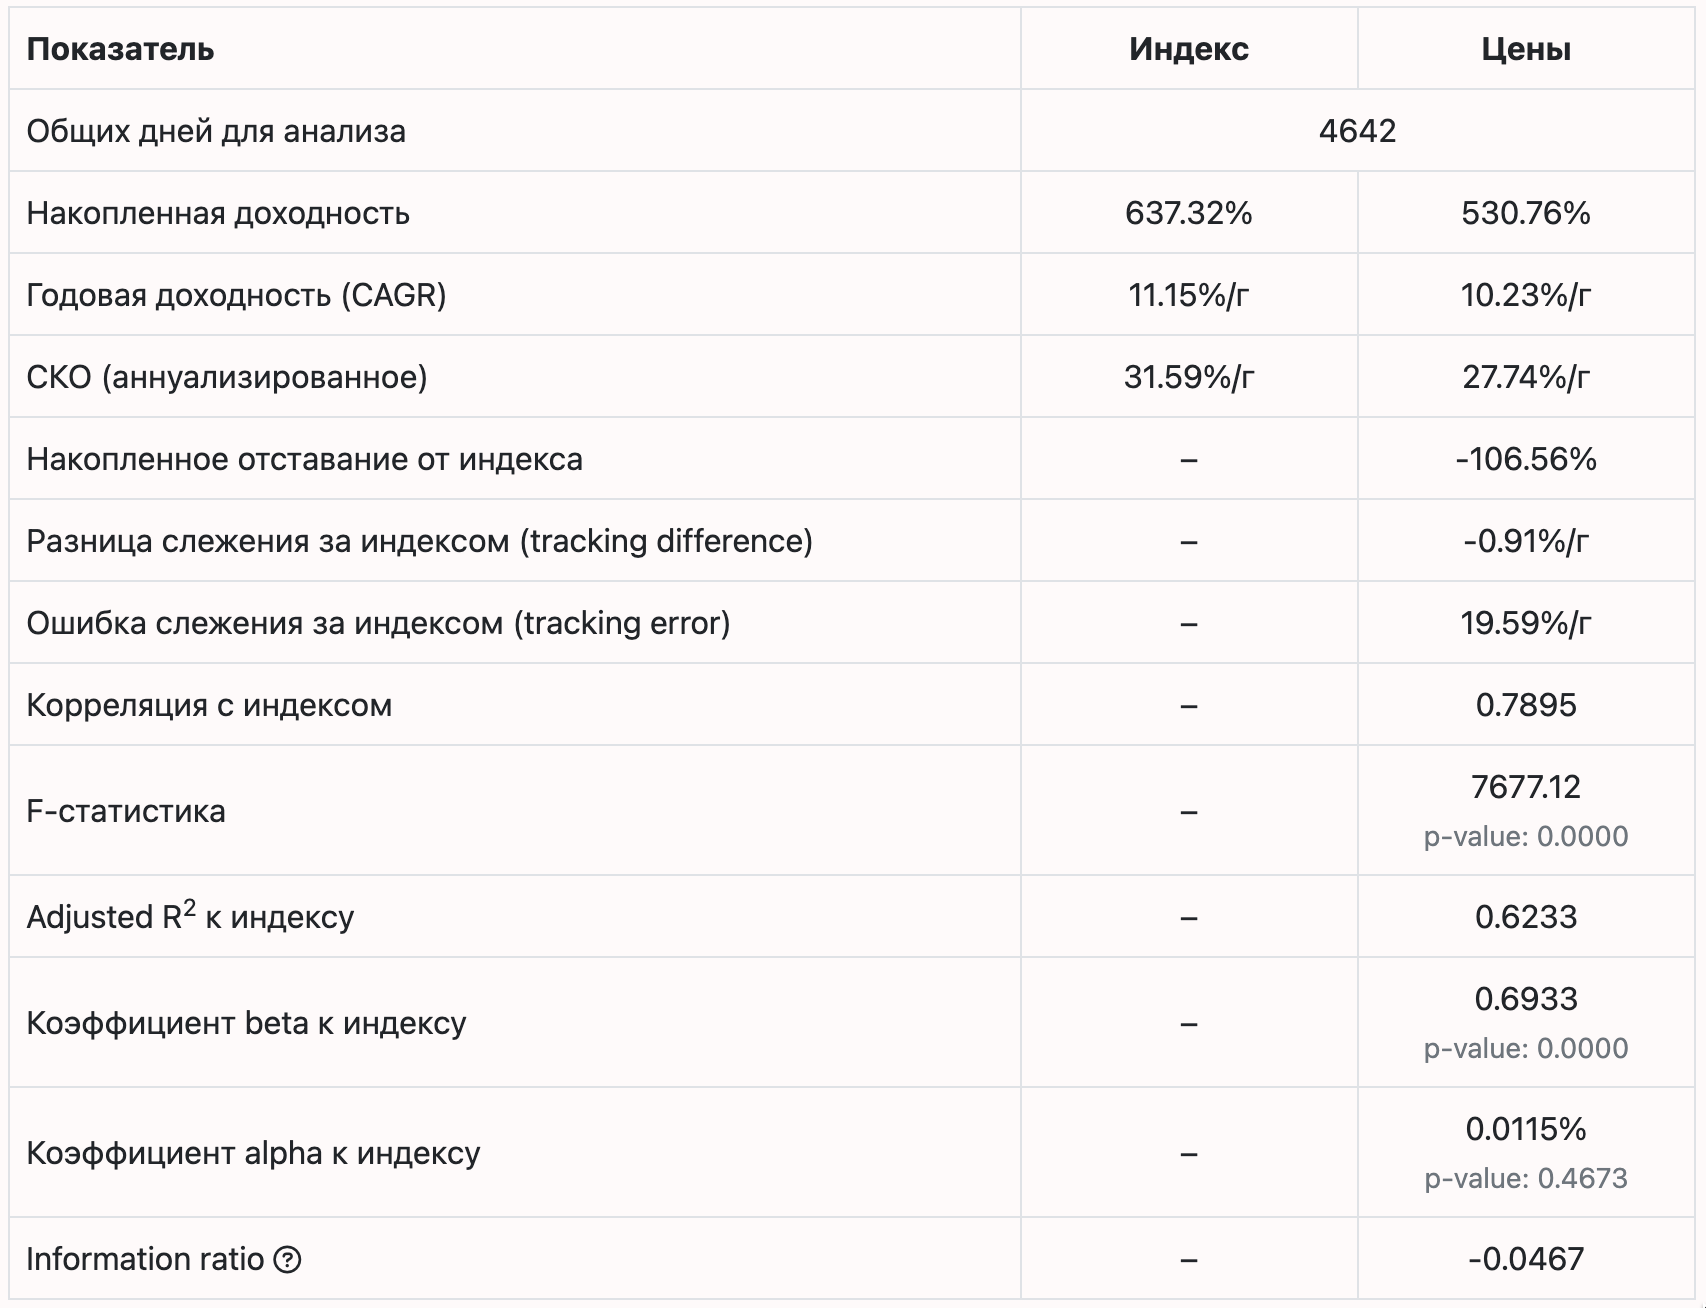
Task: Click the tracking error value 19.59%/г
Action: 1526,623
